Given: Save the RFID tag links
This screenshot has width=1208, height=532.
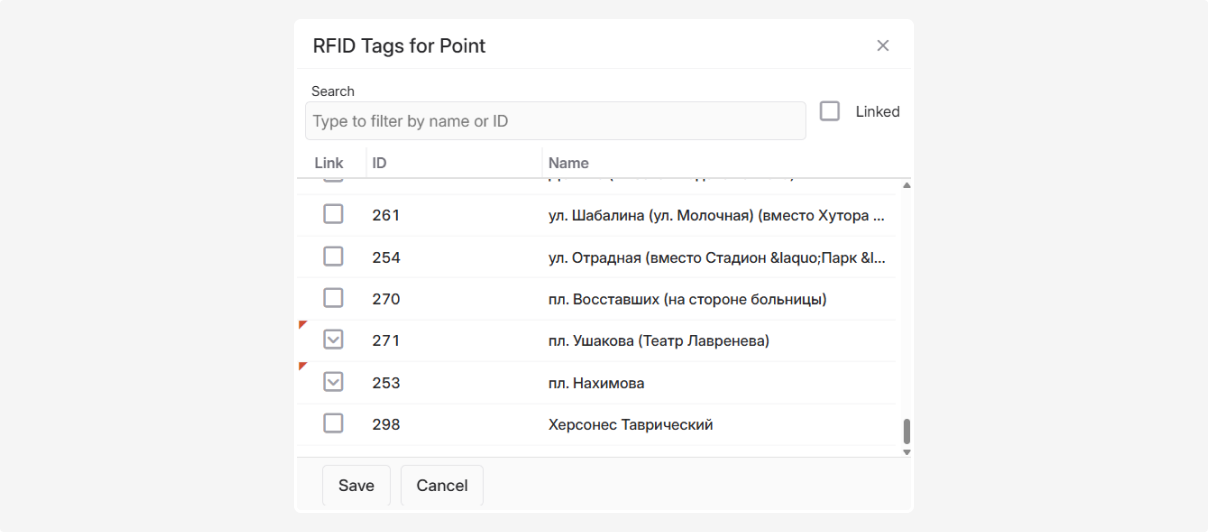Looking at the screenshot, I should [x=356, y=485].
